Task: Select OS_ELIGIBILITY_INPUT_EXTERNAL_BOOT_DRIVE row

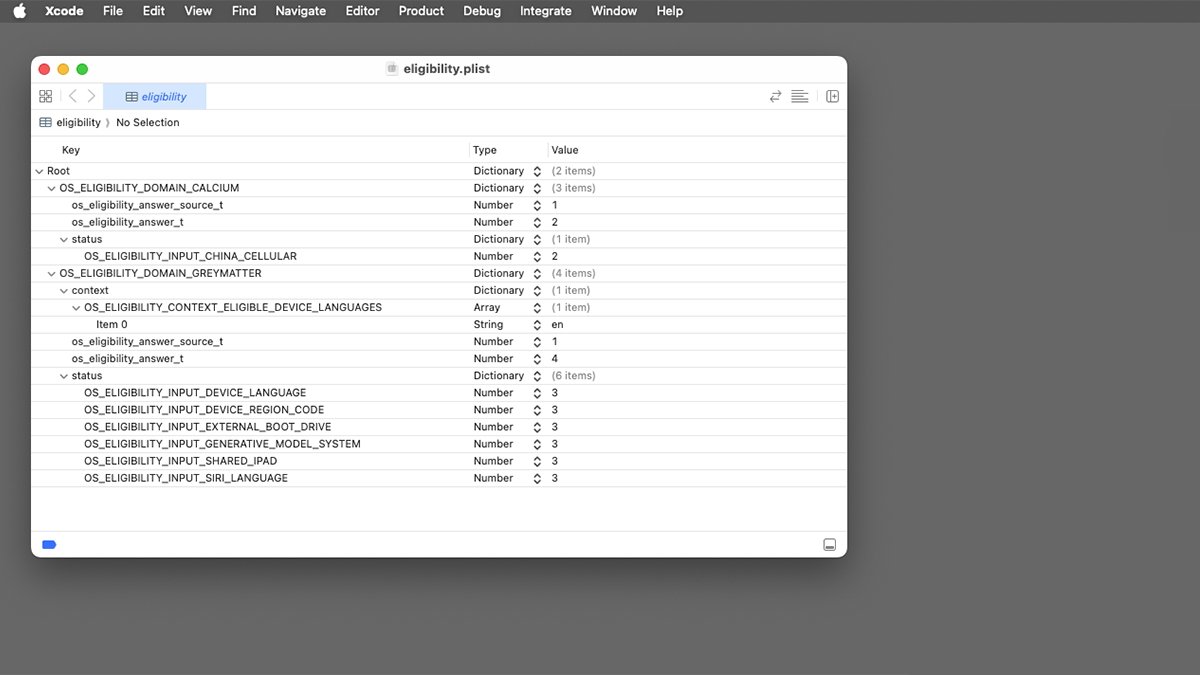Action: (439, 427)
